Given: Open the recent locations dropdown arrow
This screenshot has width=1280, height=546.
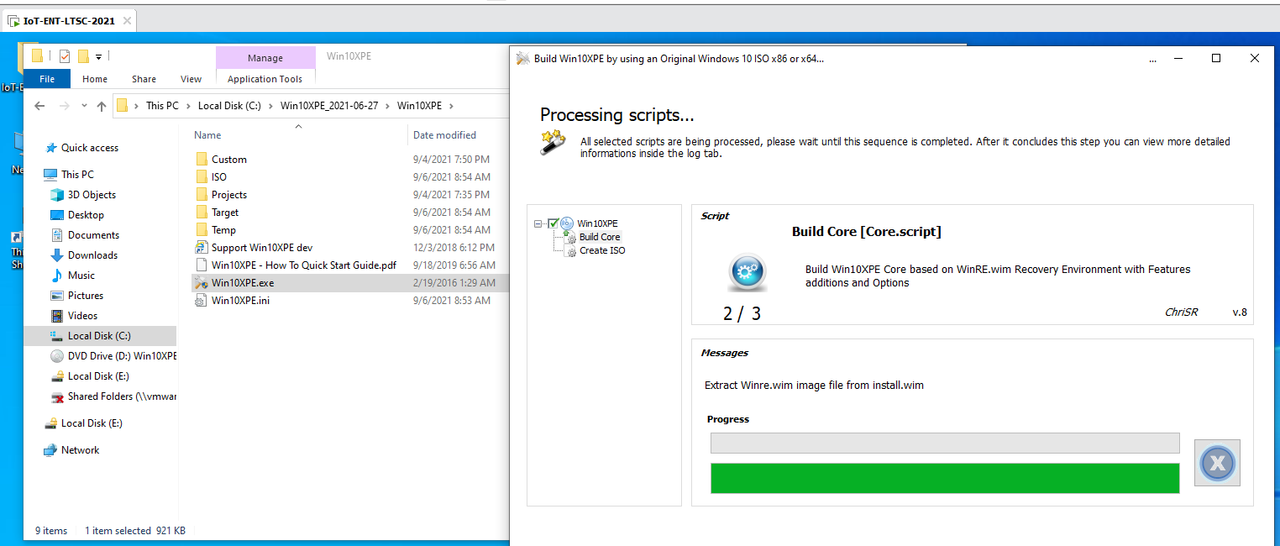Looking at the screenshot, I should [84, 106].
